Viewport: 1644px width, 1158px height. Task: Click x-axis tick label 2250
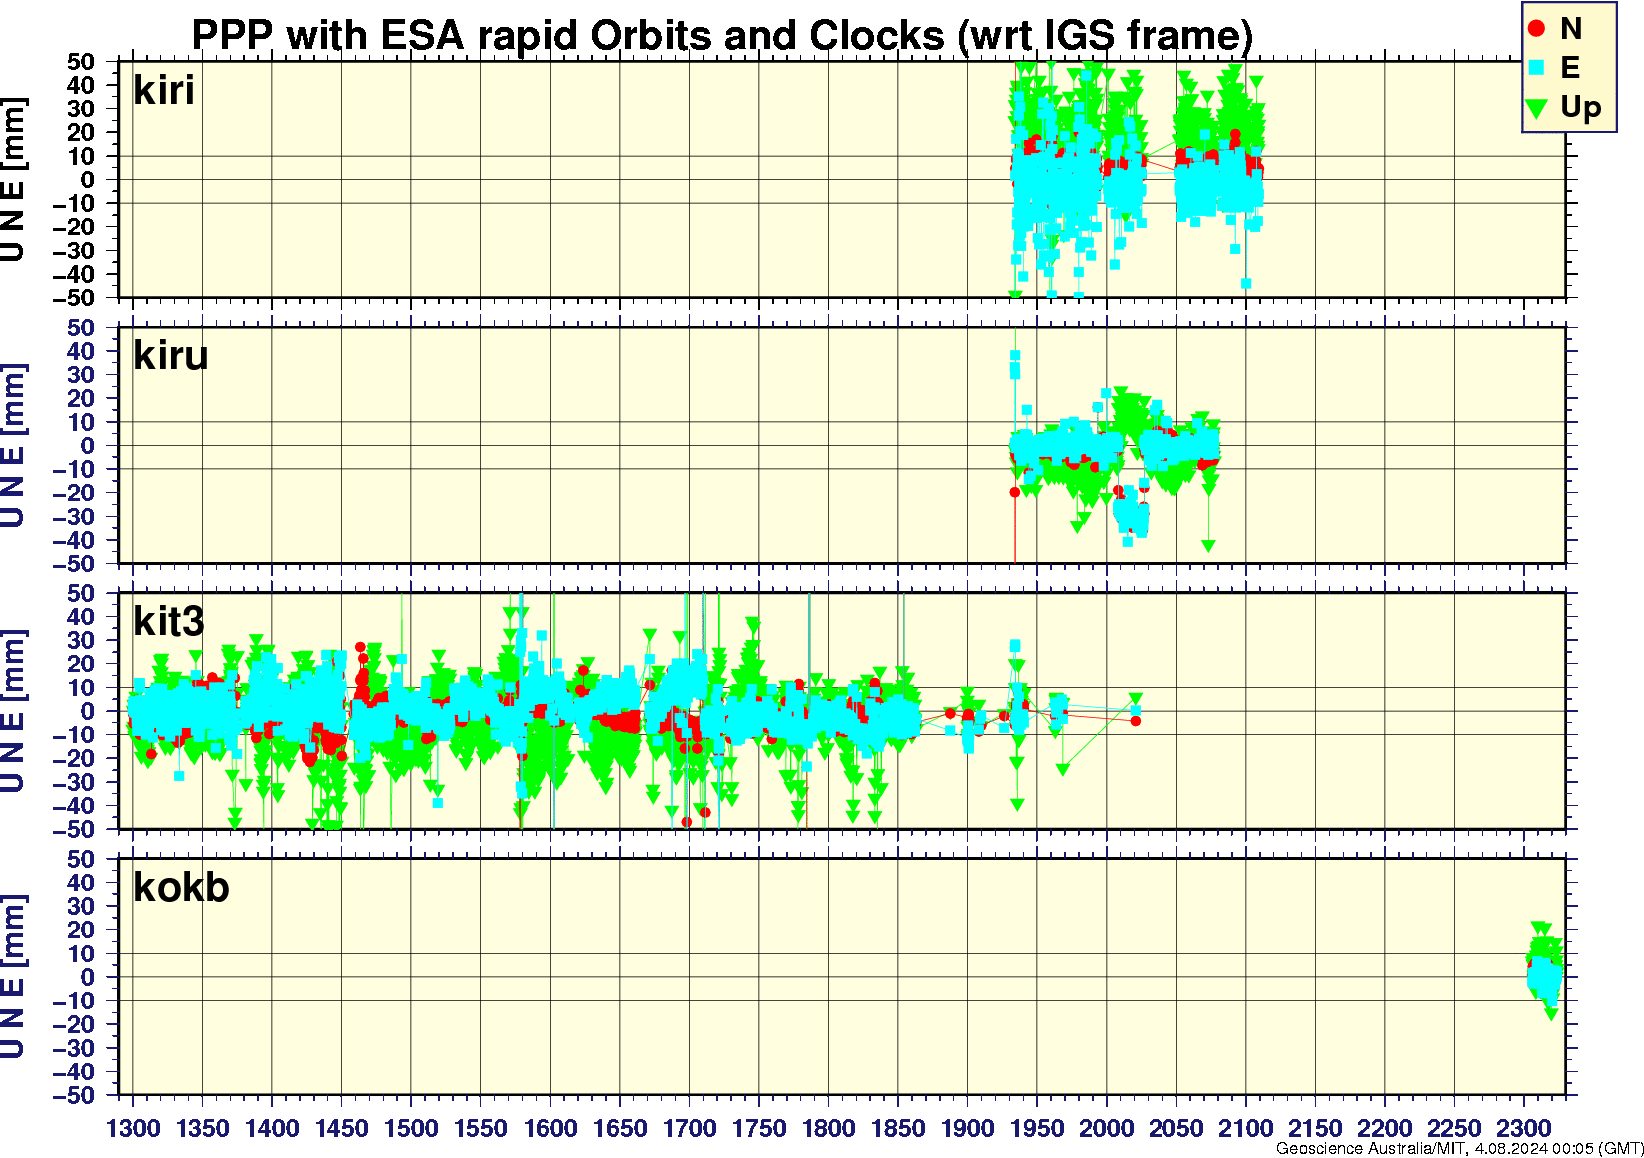1454,1128
